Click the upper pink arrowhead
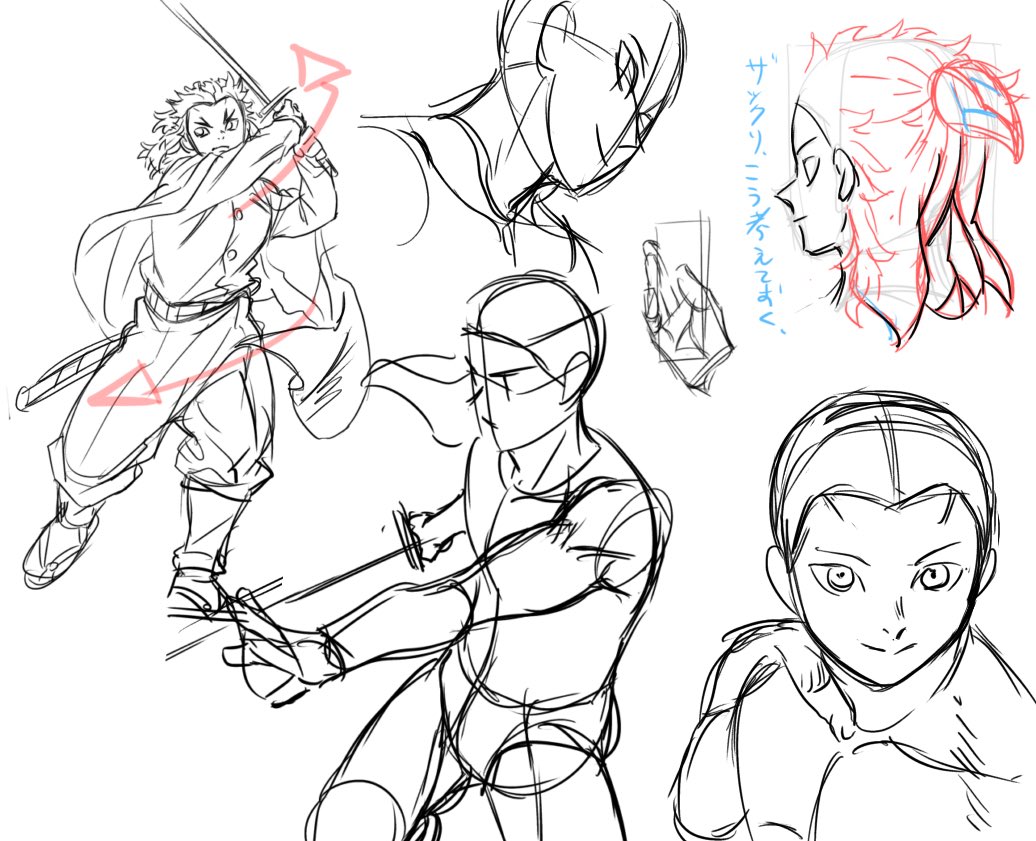This screenshot has width=1036, height=841. (319, 67)
